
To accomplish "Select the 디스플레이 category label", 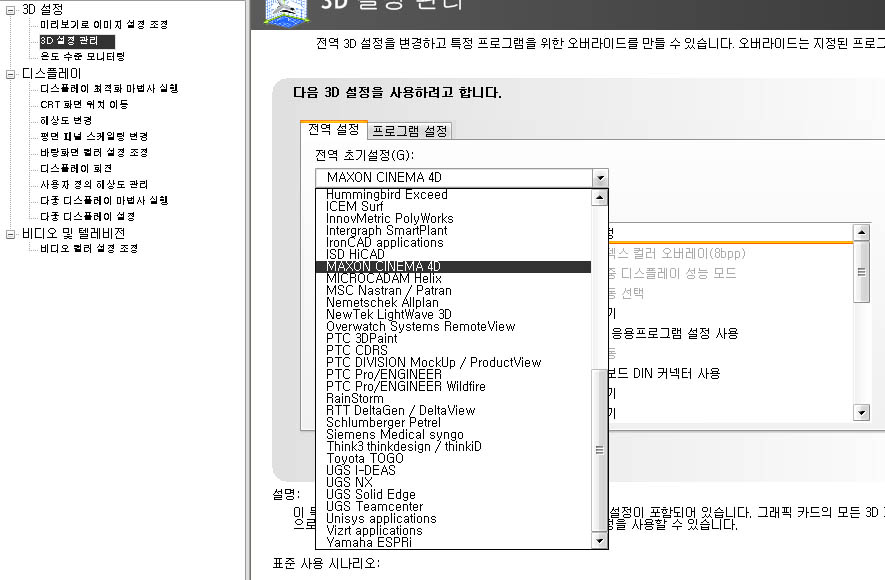I will click(x=51, y=74).
